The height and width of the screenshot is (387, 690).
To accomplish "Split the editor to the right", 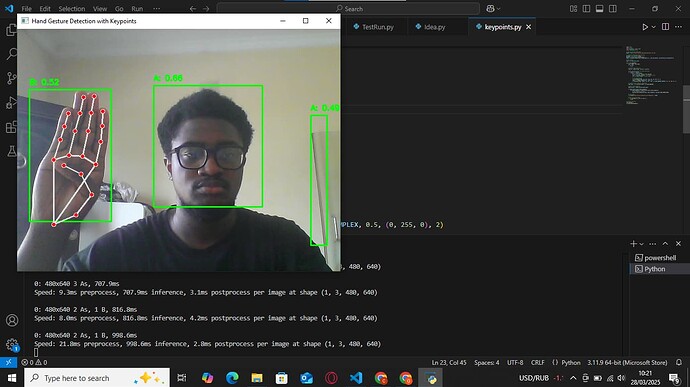I will [x=665, y=27].
